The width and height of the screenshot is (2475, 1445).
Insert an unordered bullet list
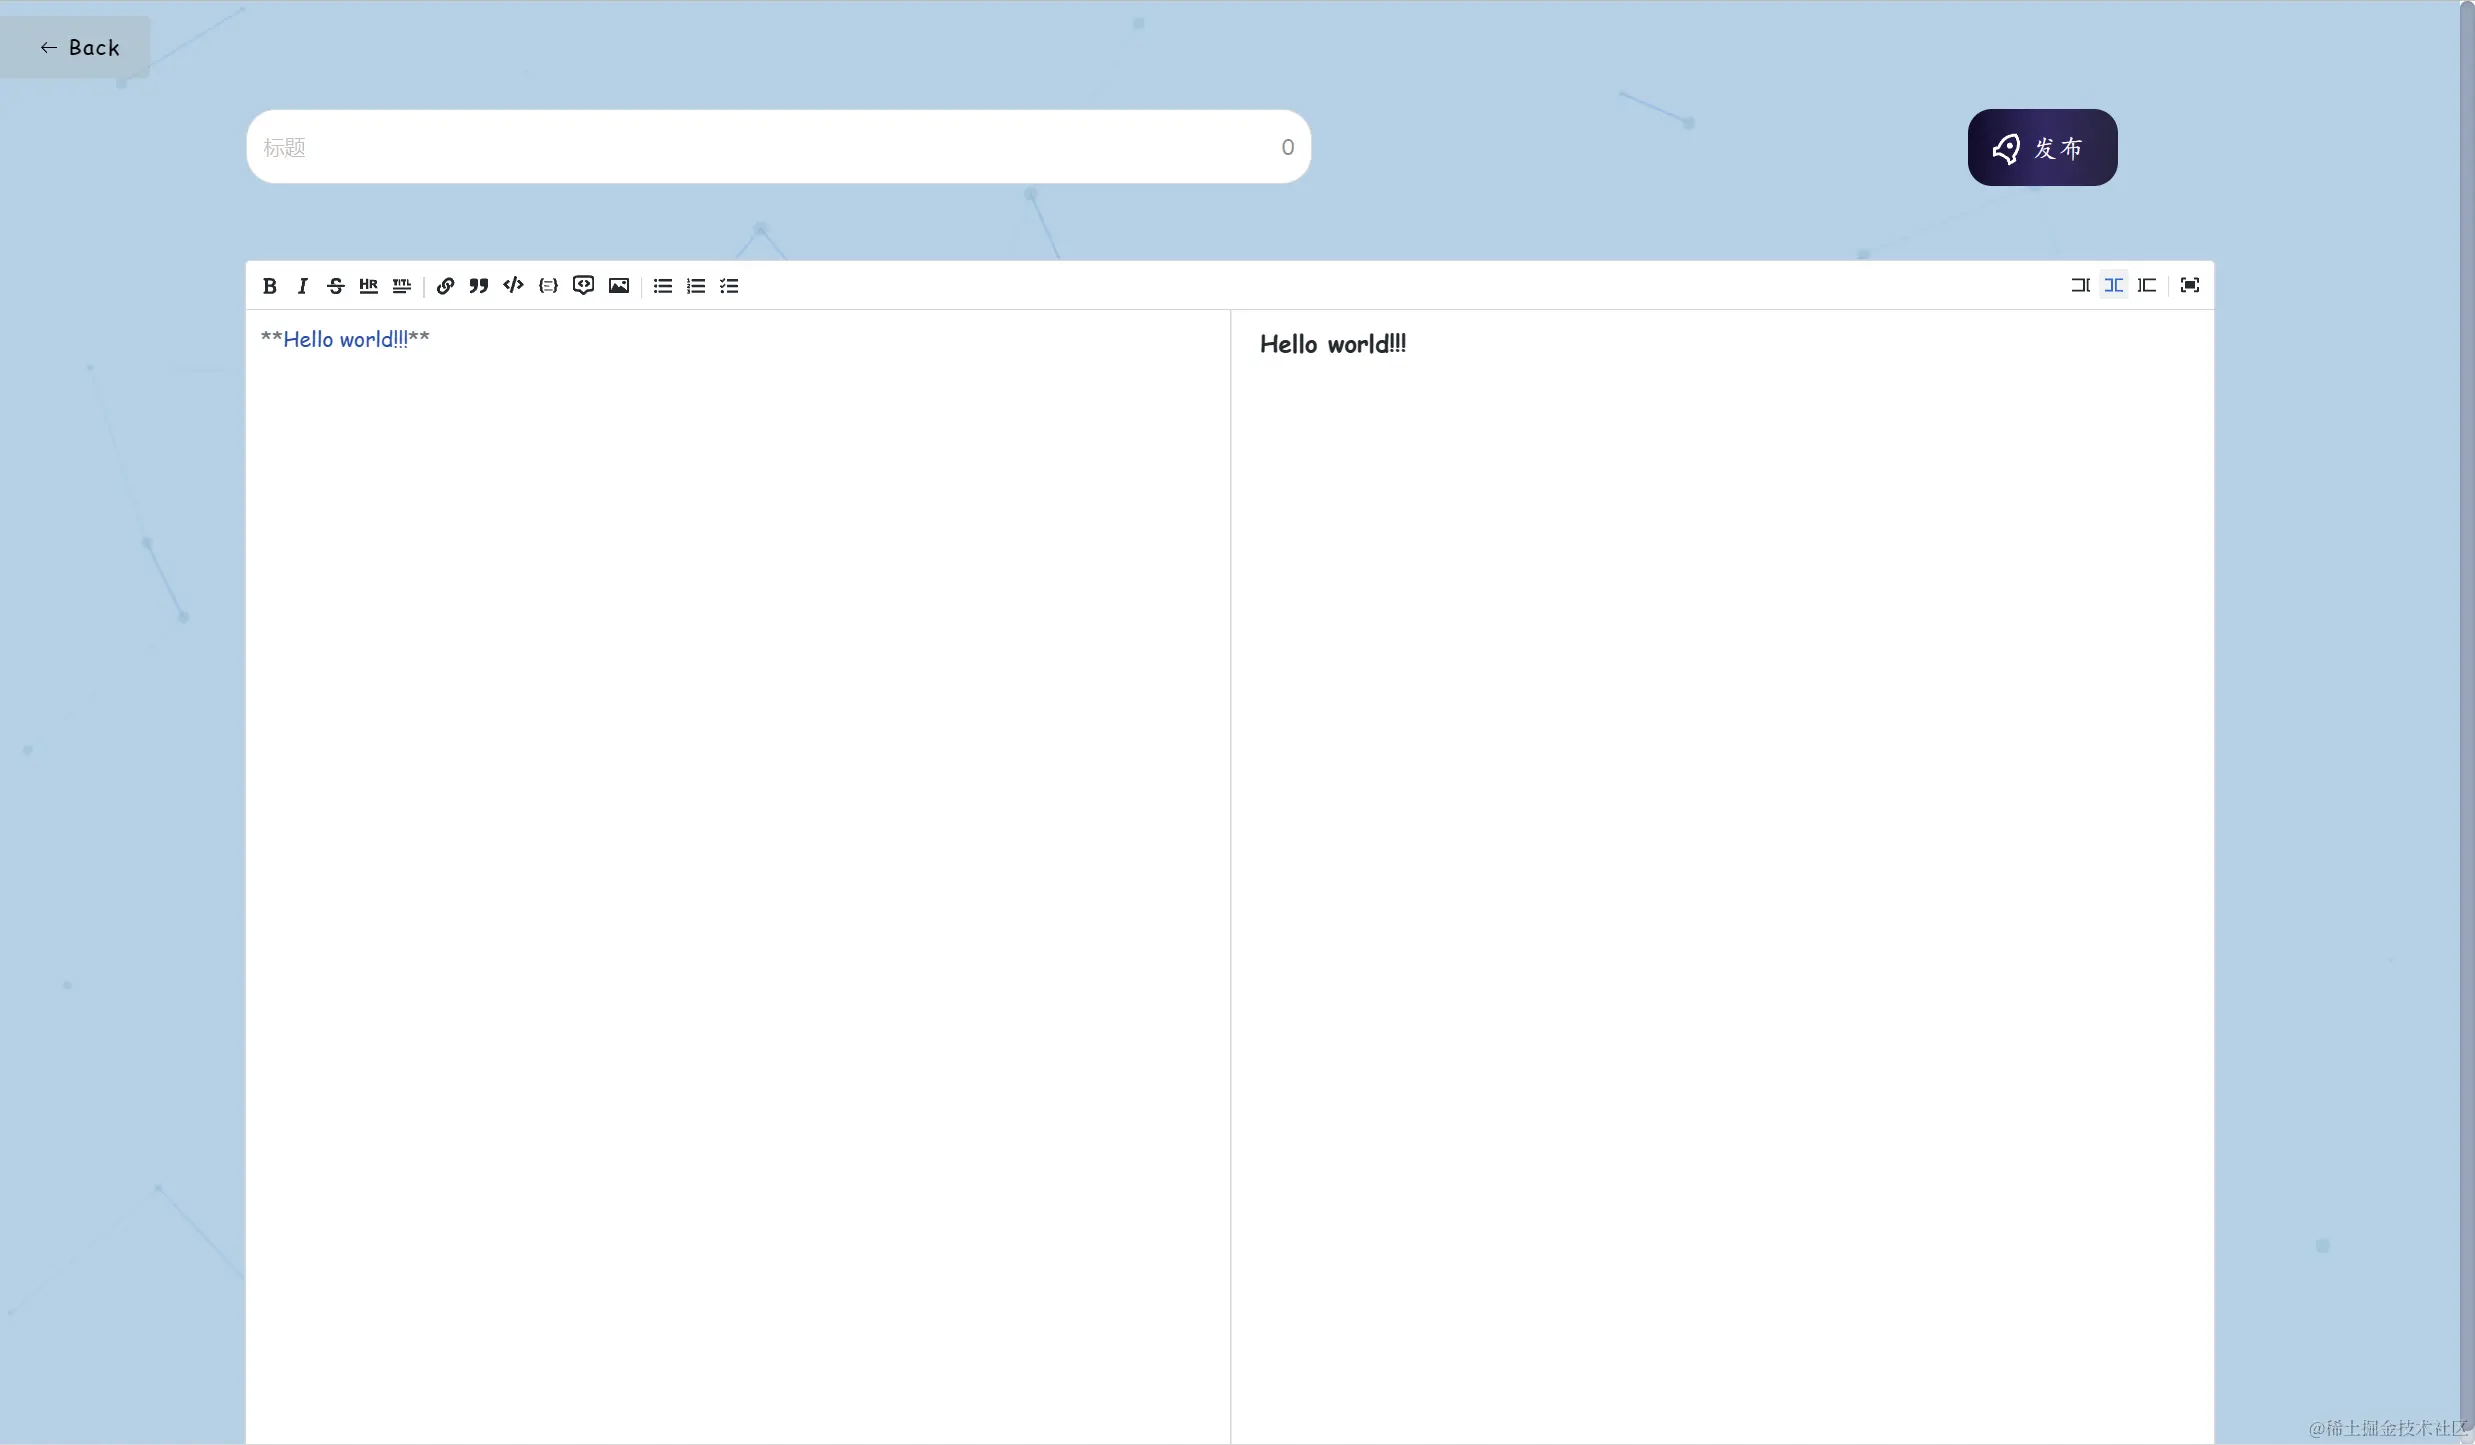663,286
